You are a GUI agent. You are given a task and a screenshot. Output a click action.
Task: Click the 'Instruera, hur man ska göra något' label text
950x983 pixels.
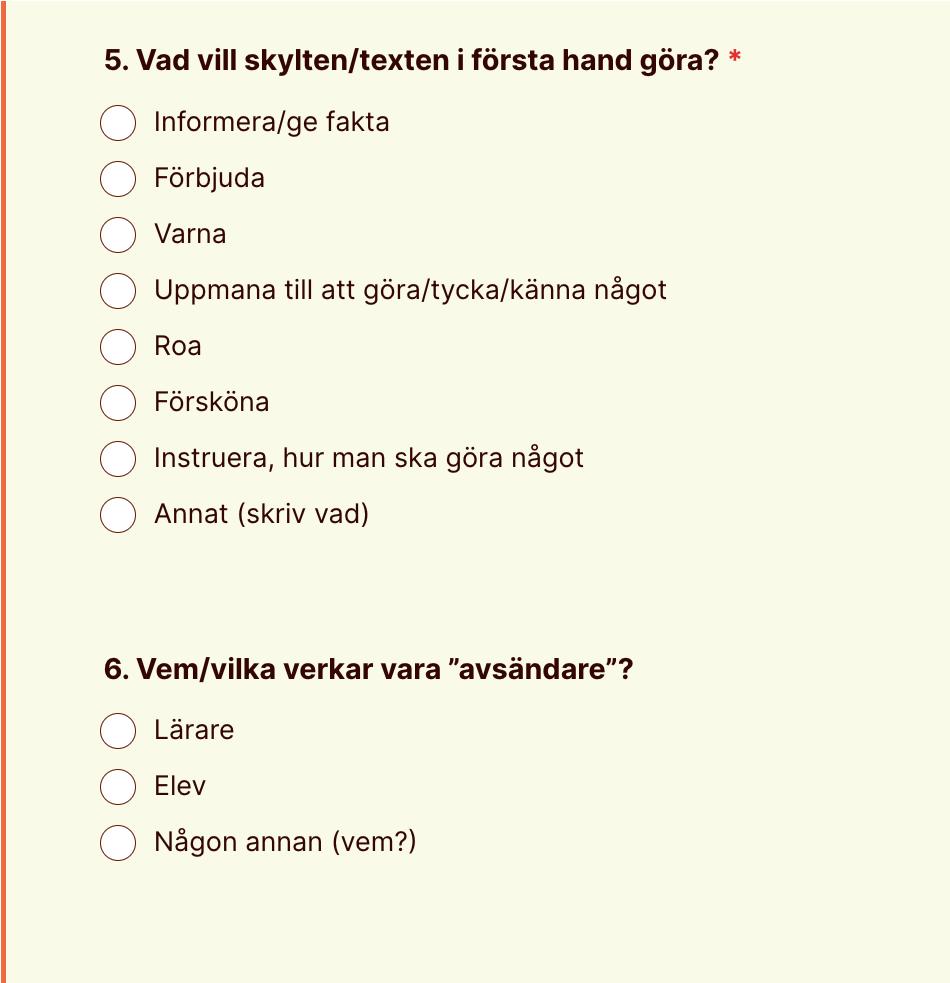[369, 458]
